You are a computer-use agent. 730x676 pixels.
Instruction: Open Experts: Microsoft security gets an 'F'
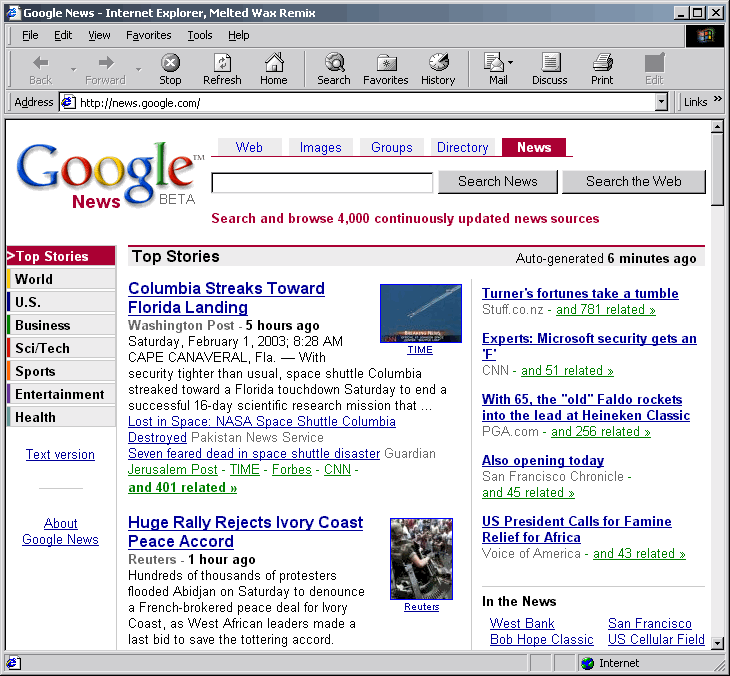tap(589, 346)
